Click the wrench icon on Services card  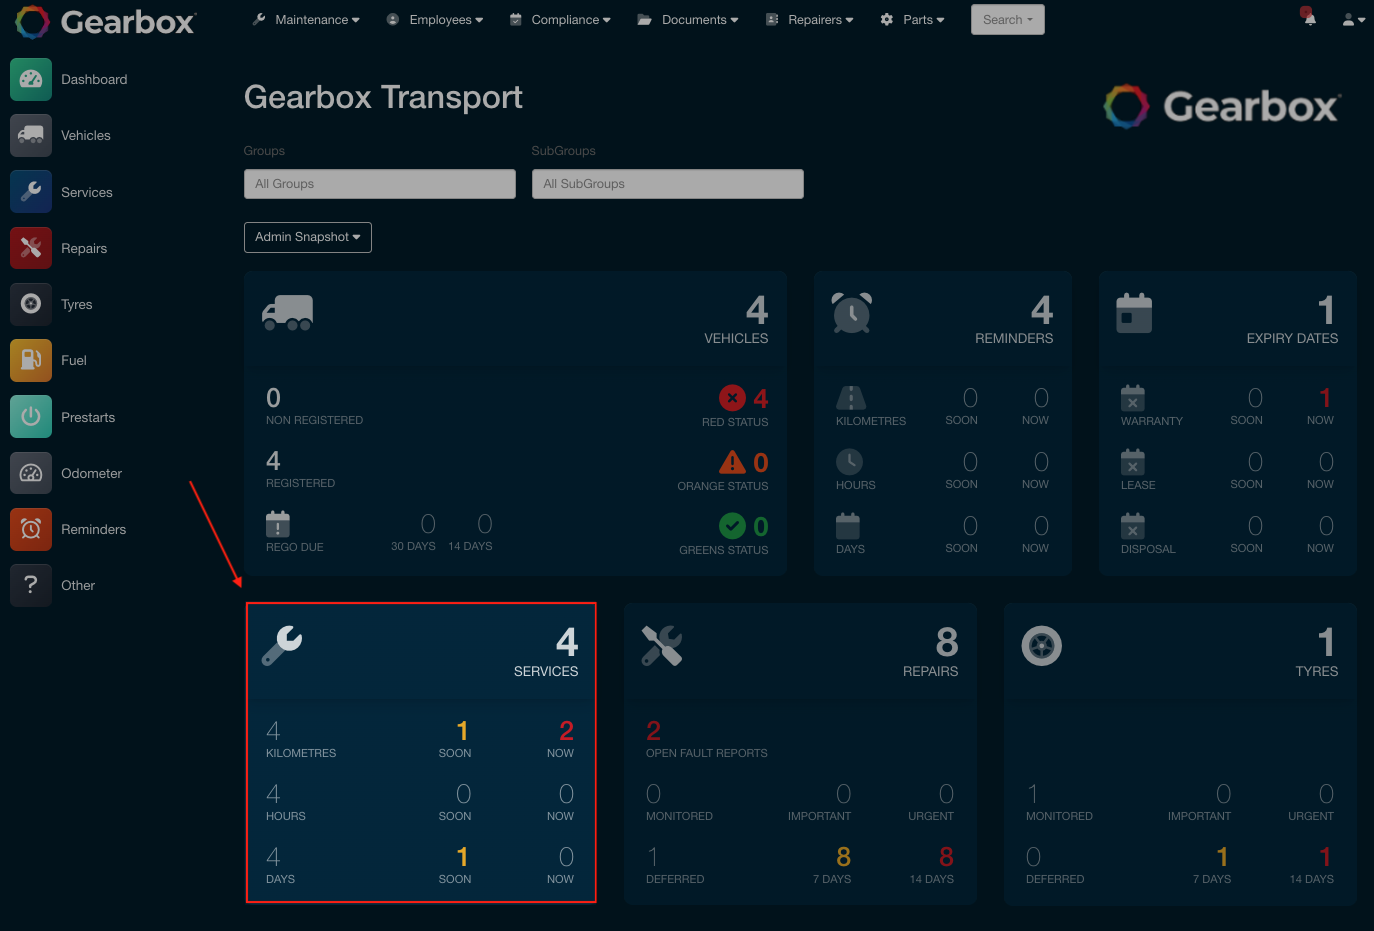coord(282,646)
